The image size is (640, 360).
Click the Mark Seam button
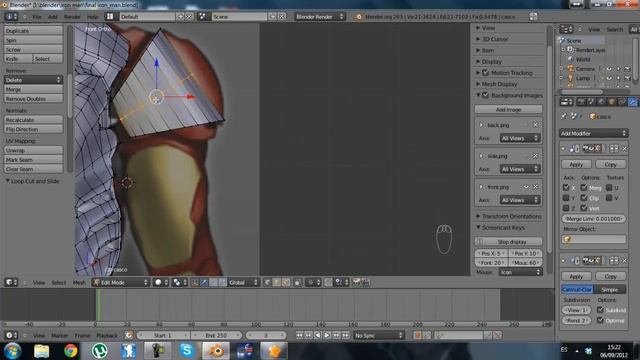pos(33,160)
